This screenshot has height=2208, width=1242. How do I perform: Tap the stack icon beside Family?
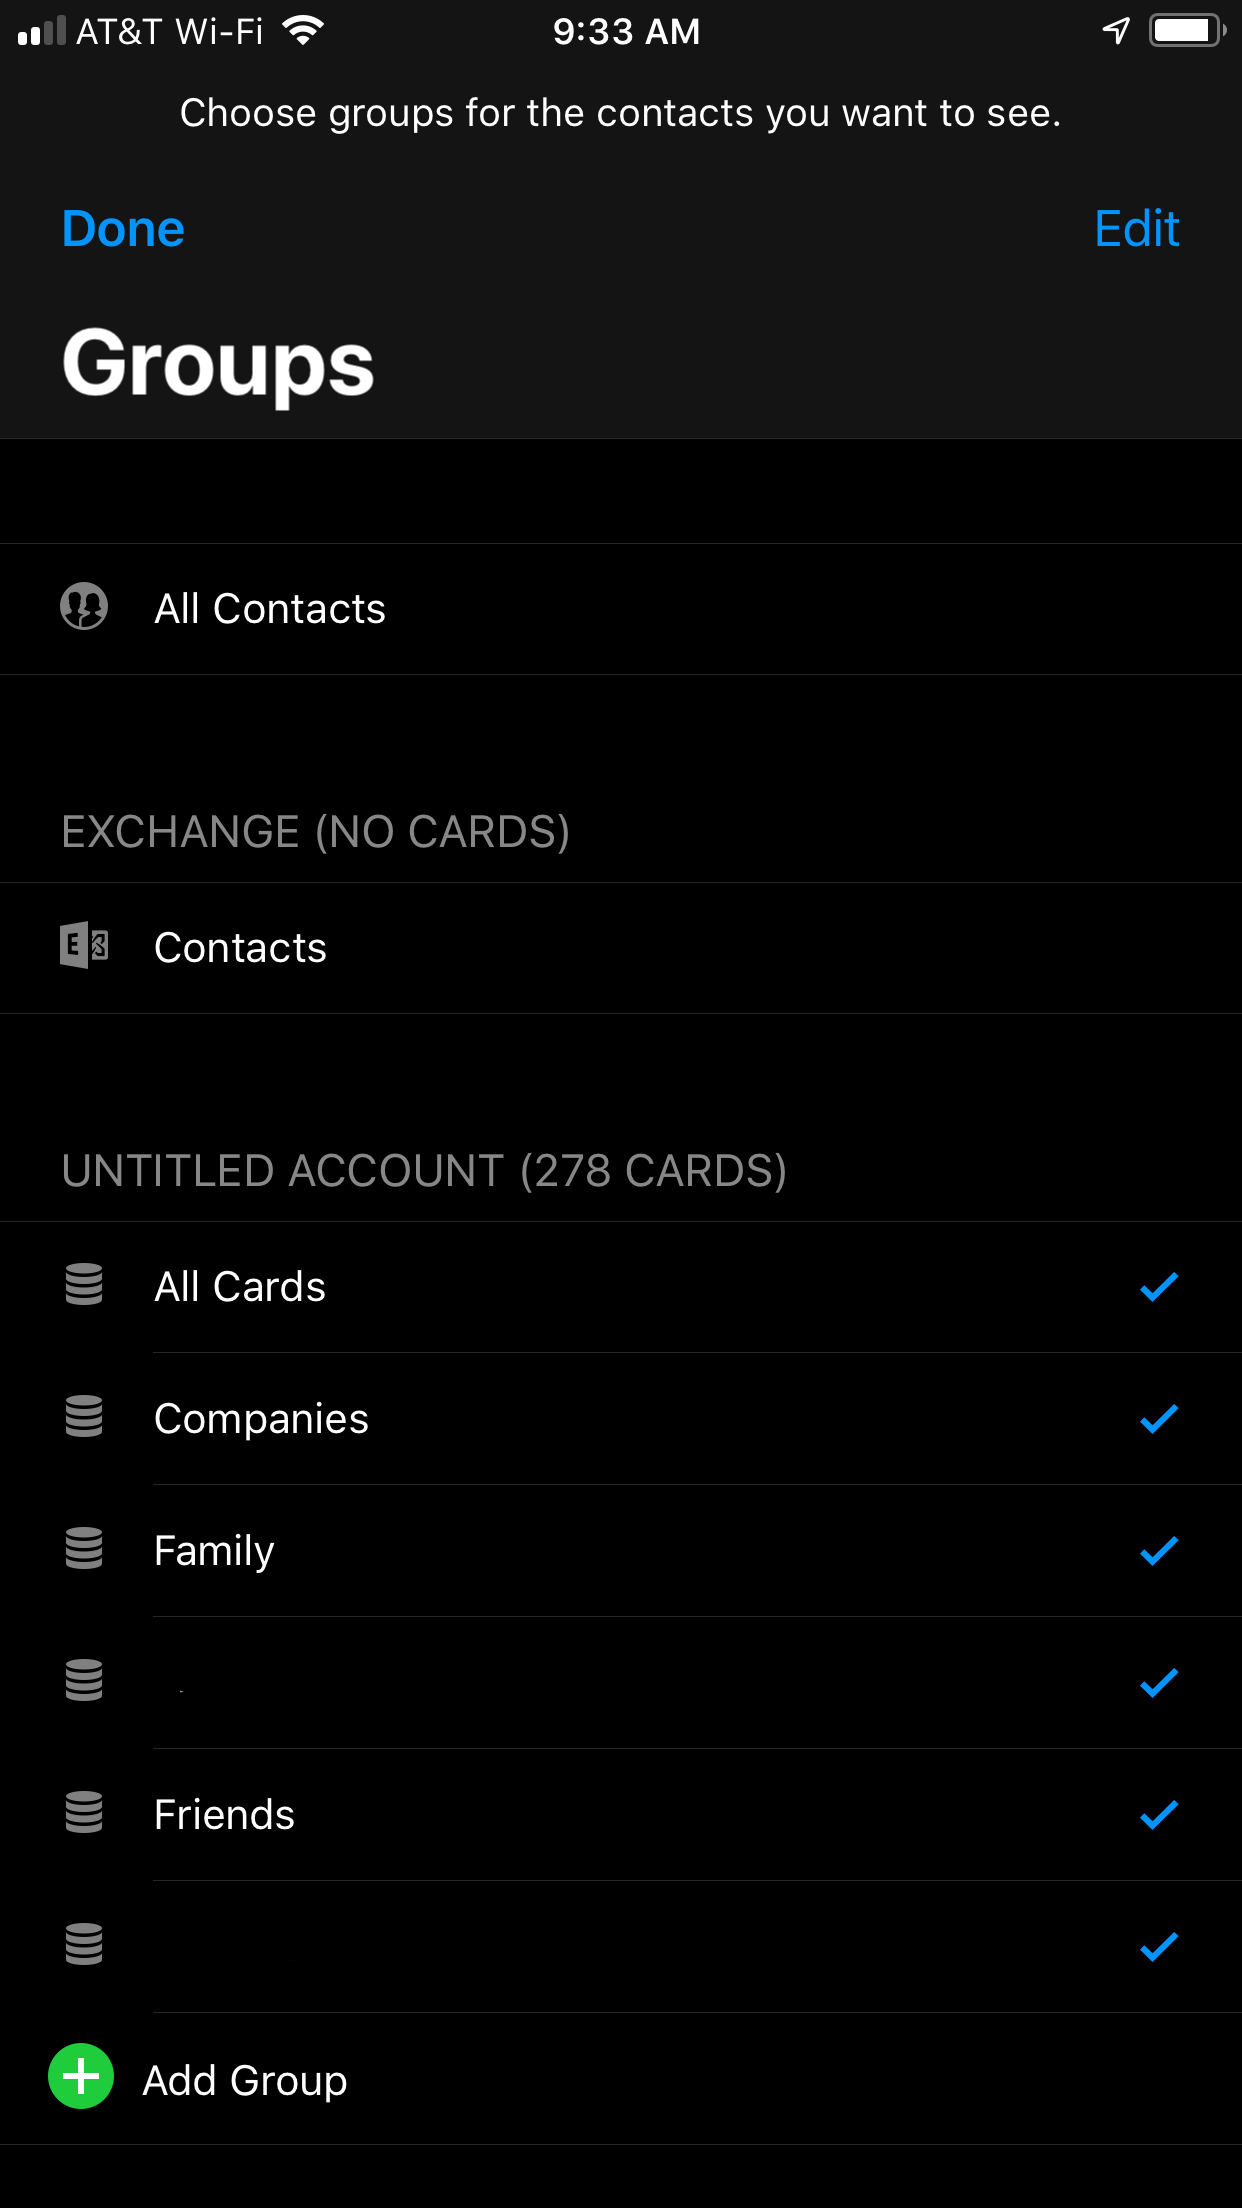[x=84, y=1548]
